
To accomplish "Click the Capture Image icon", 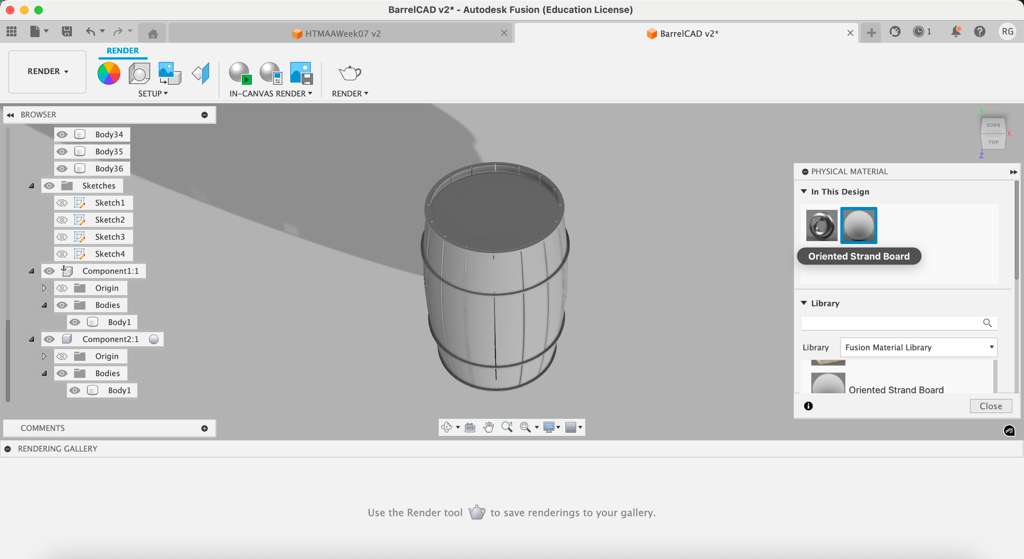I will 301,73.
